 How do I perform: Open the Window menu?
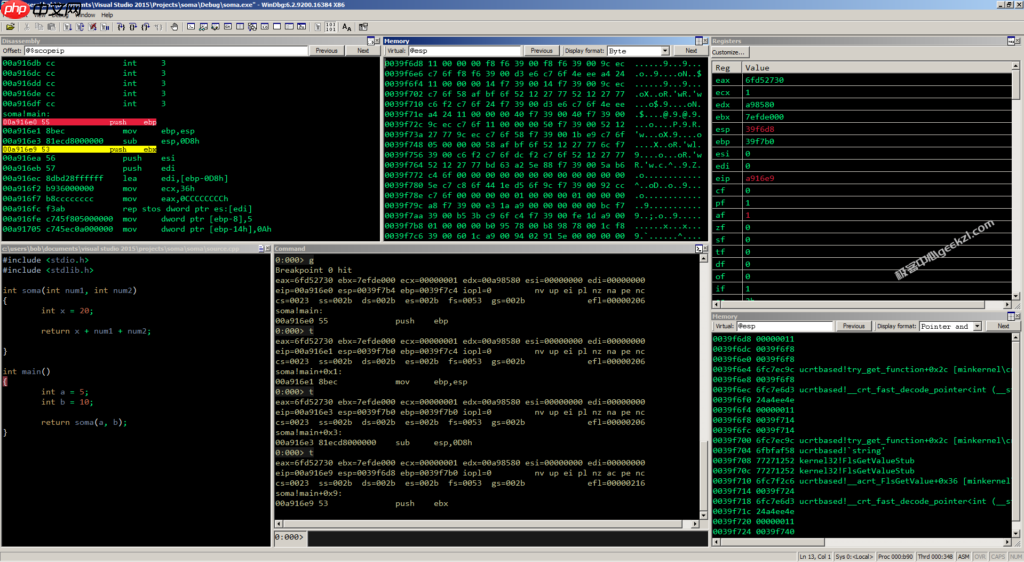click(84, 15)
